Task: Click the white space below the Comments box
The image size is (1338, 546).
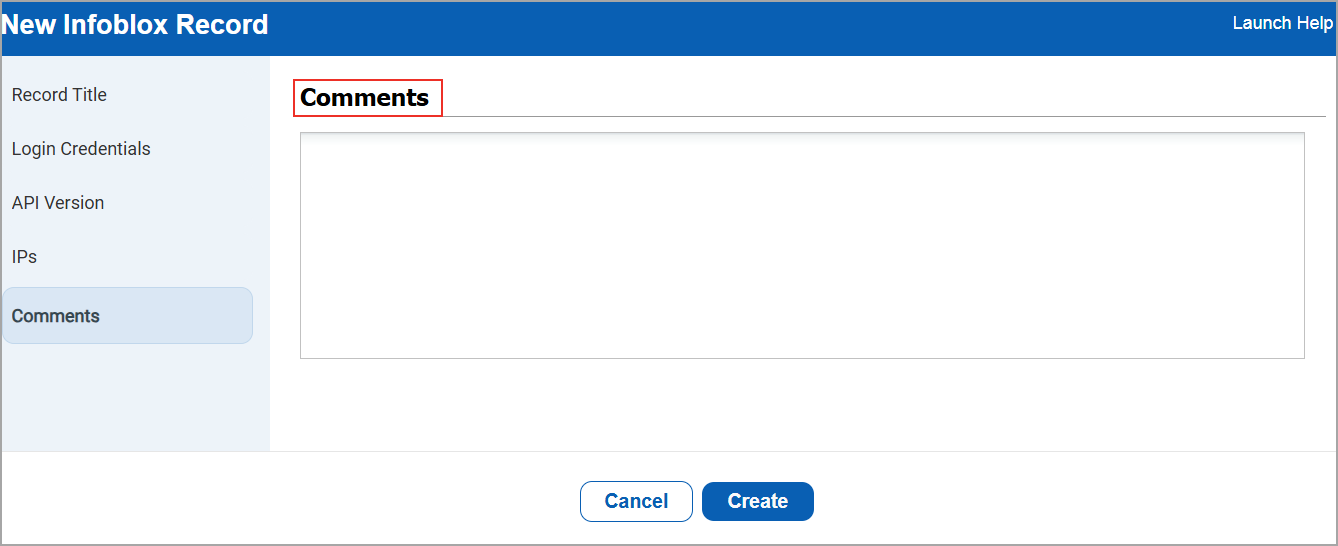Action: pos(800,405)
